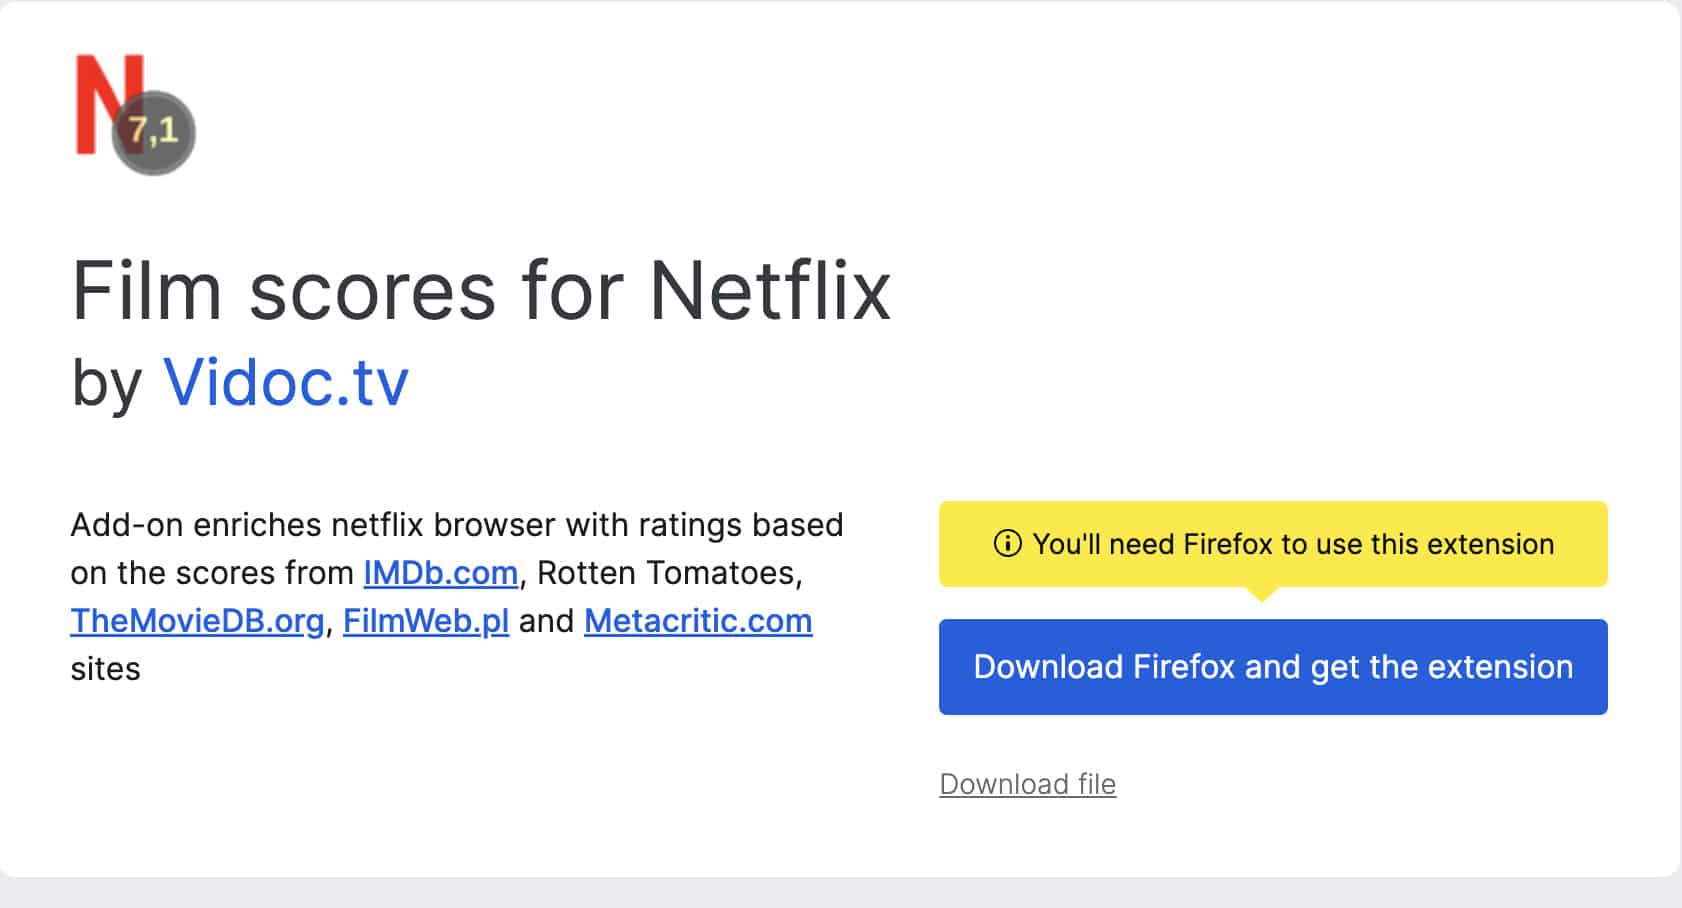Screen dimensions: 1682x908
Task: Click the 7,1 rating badge on logo
Action: coord(154,132)
